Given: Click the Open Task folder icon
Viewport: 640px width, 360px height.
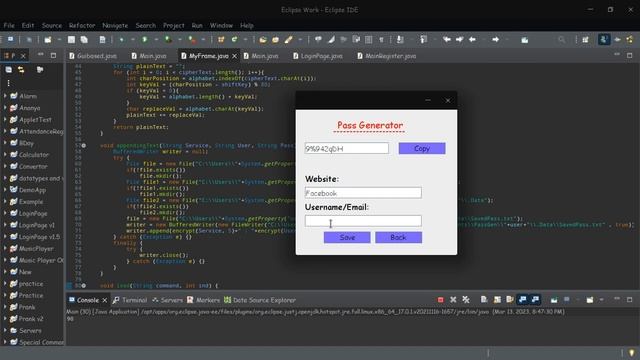Looking at the screenshot, I should pos(276,40).
